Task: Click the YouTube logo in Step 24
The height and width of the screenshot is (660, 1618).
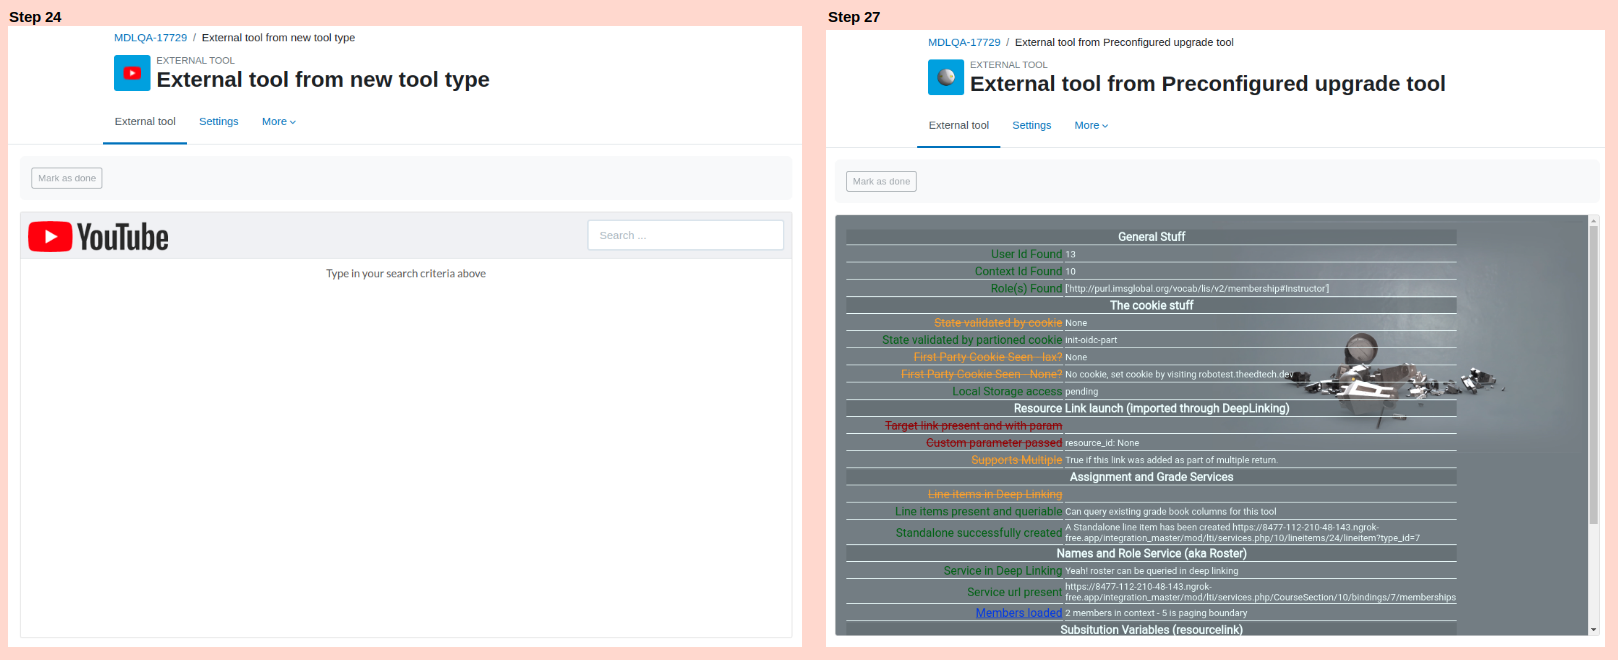Action: pyautogui.click(x=98, y=237)
